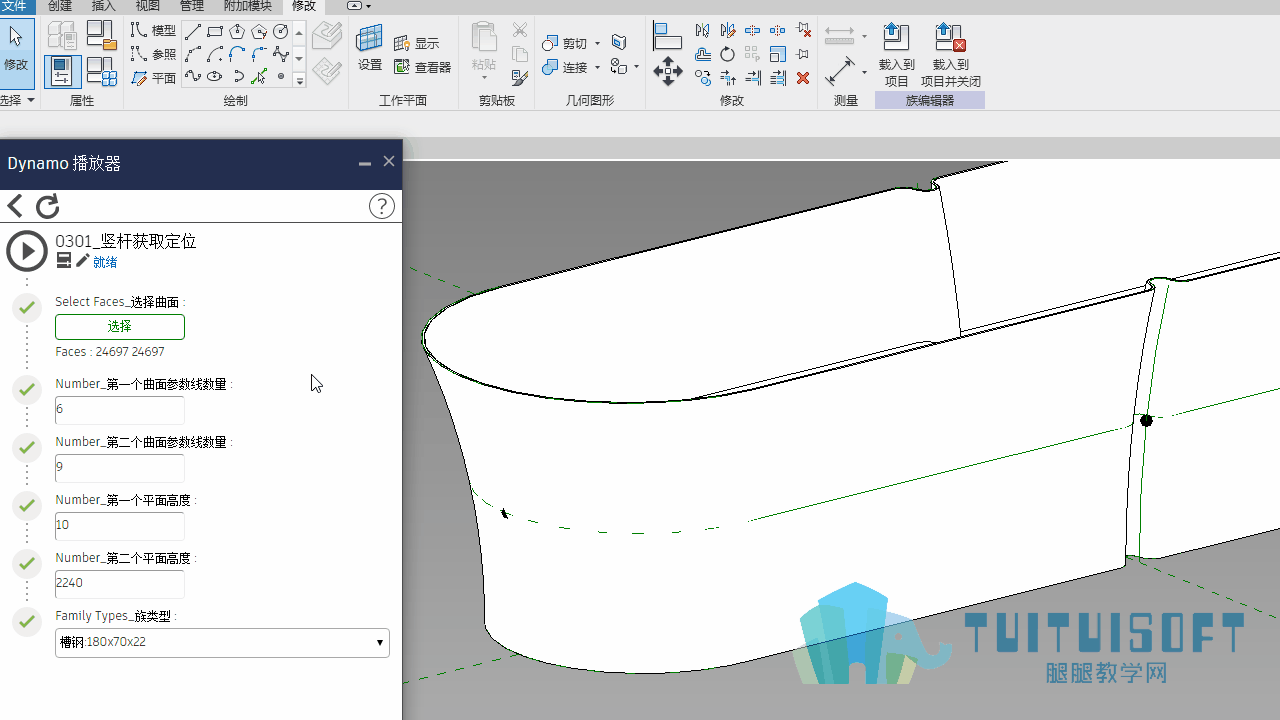Image resolution: width=1280 pixels, height=720 pixels.
Task: Switch to the 创建 ribbon tab
Action: (x=60, y=6)
